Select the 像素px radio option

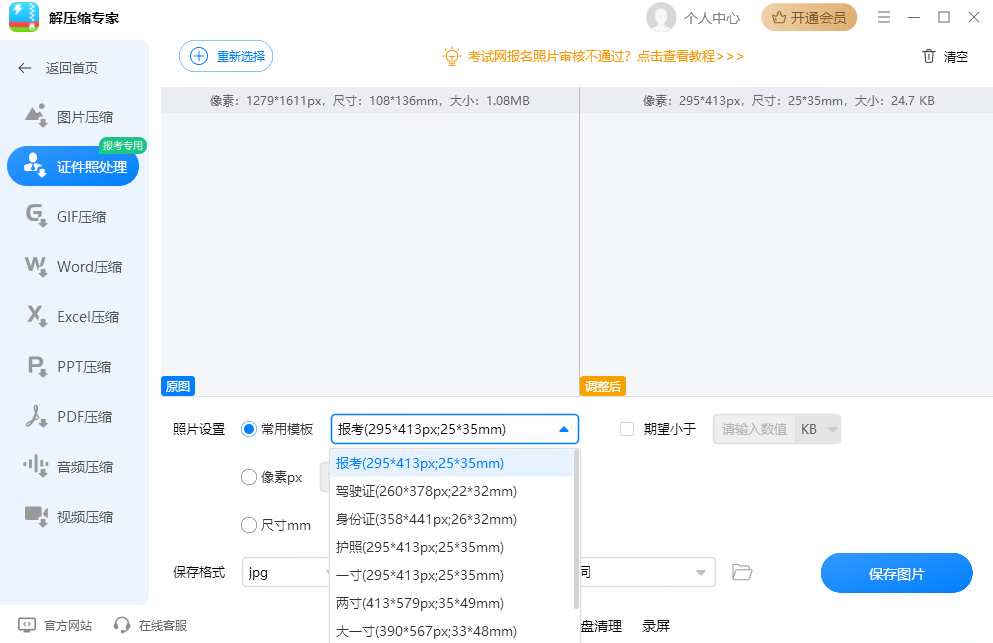tap(249, 477)
